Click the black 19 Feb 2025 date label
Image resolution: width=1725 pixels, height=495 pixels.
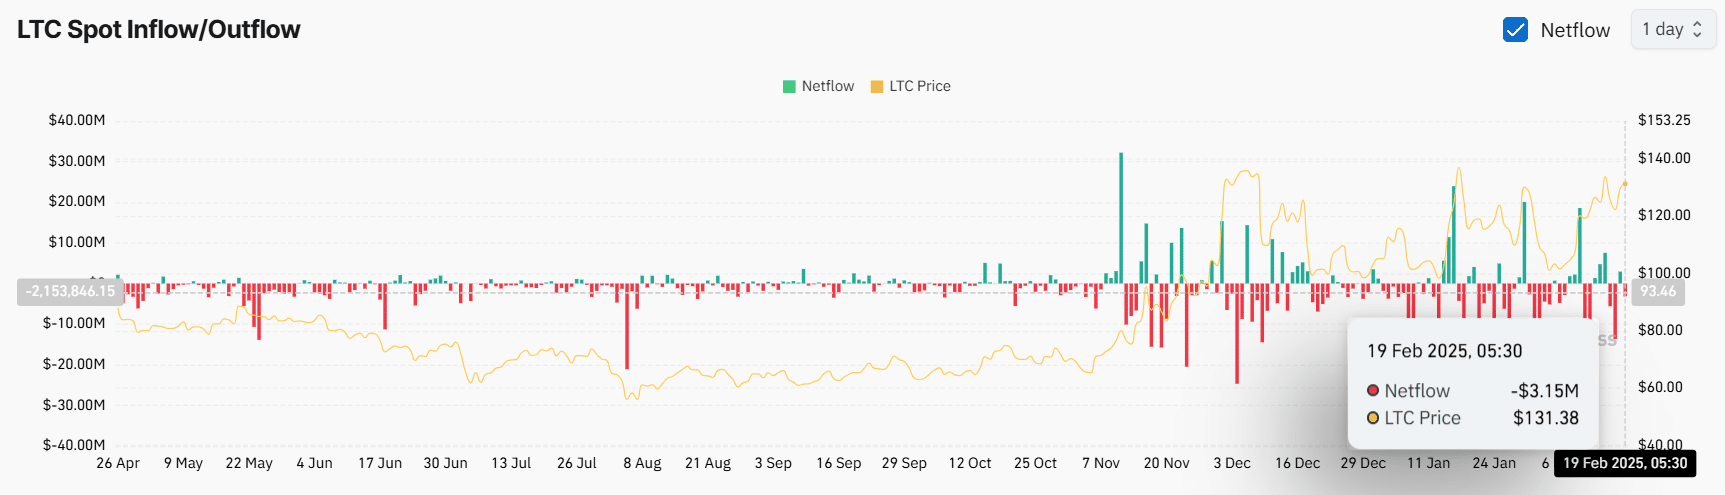tap(1625, 463)
